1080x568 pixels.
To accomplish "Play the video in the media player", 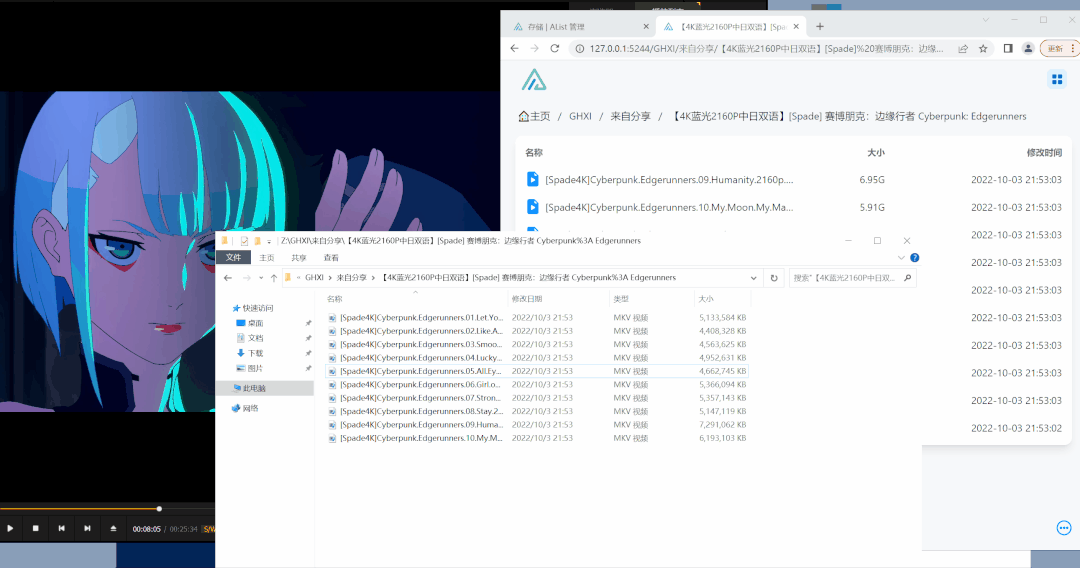I will tap(10, 529).
